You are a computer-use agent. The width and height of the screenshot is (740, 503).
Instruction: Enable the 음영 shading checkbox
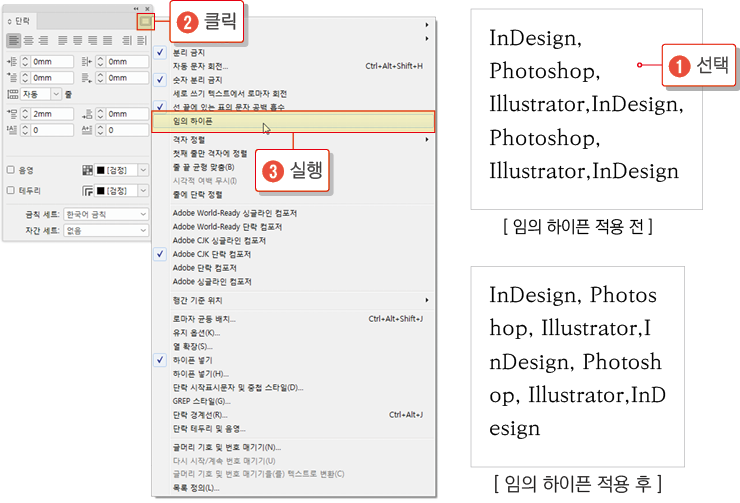pos(11,170)
